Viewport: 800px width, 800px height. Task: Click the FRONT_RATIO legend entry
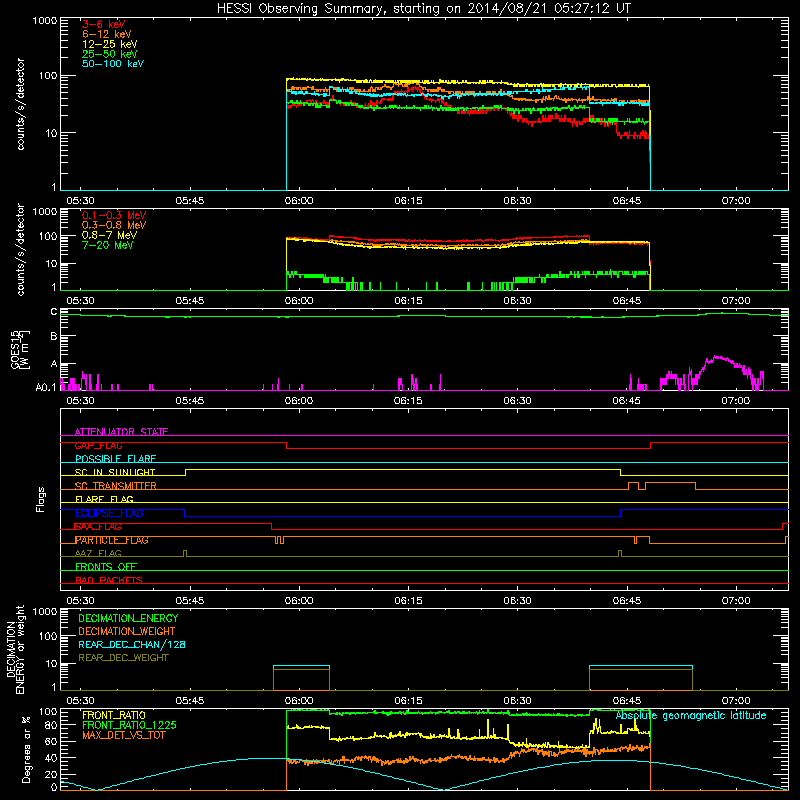114,715
